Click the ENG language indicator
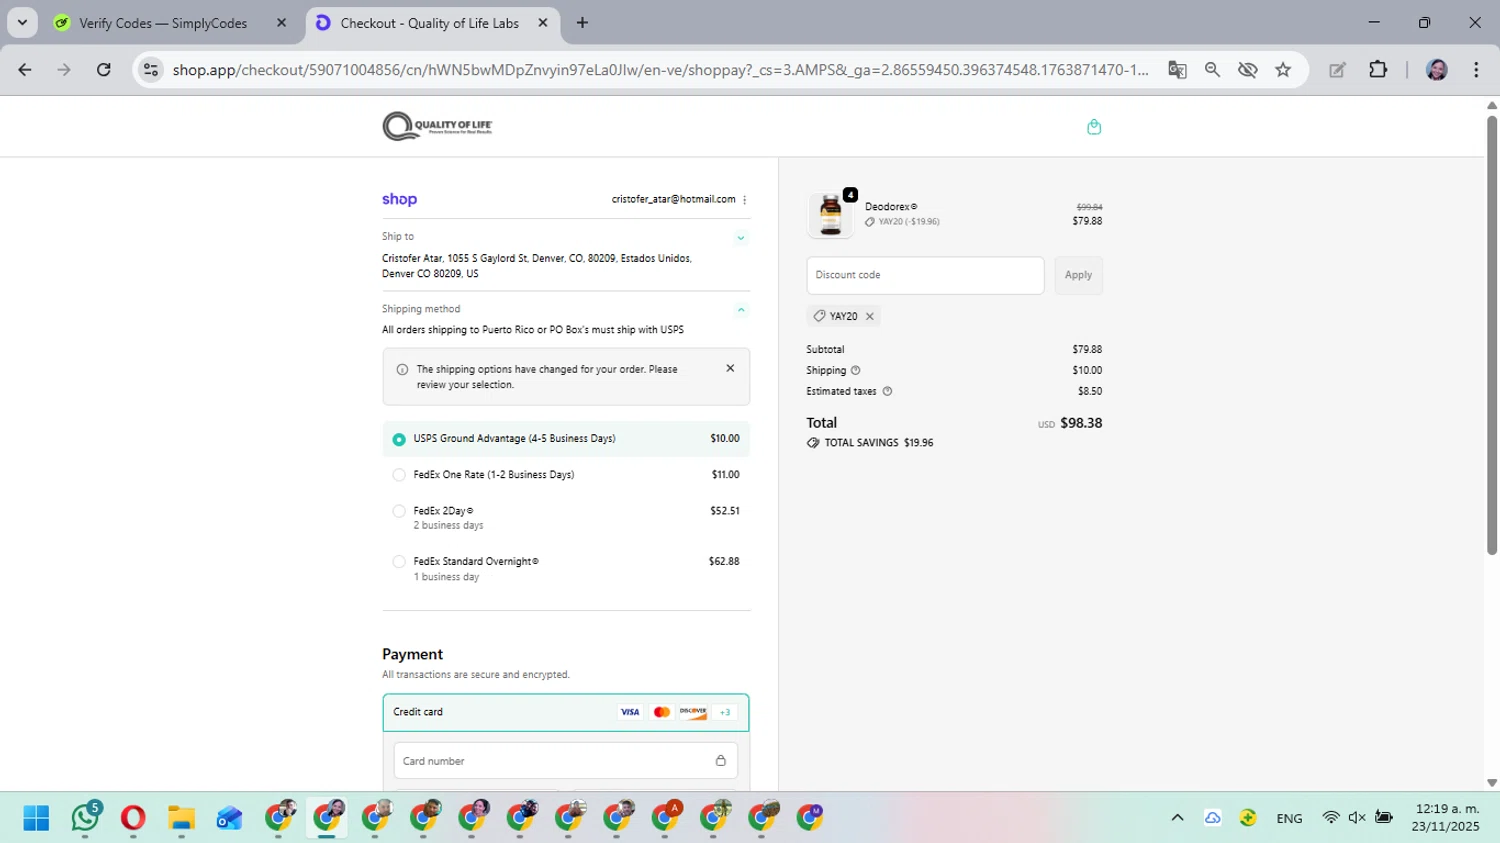Image resolution: width=1500 pixels, height=843 pixels. pos(1289,818)
